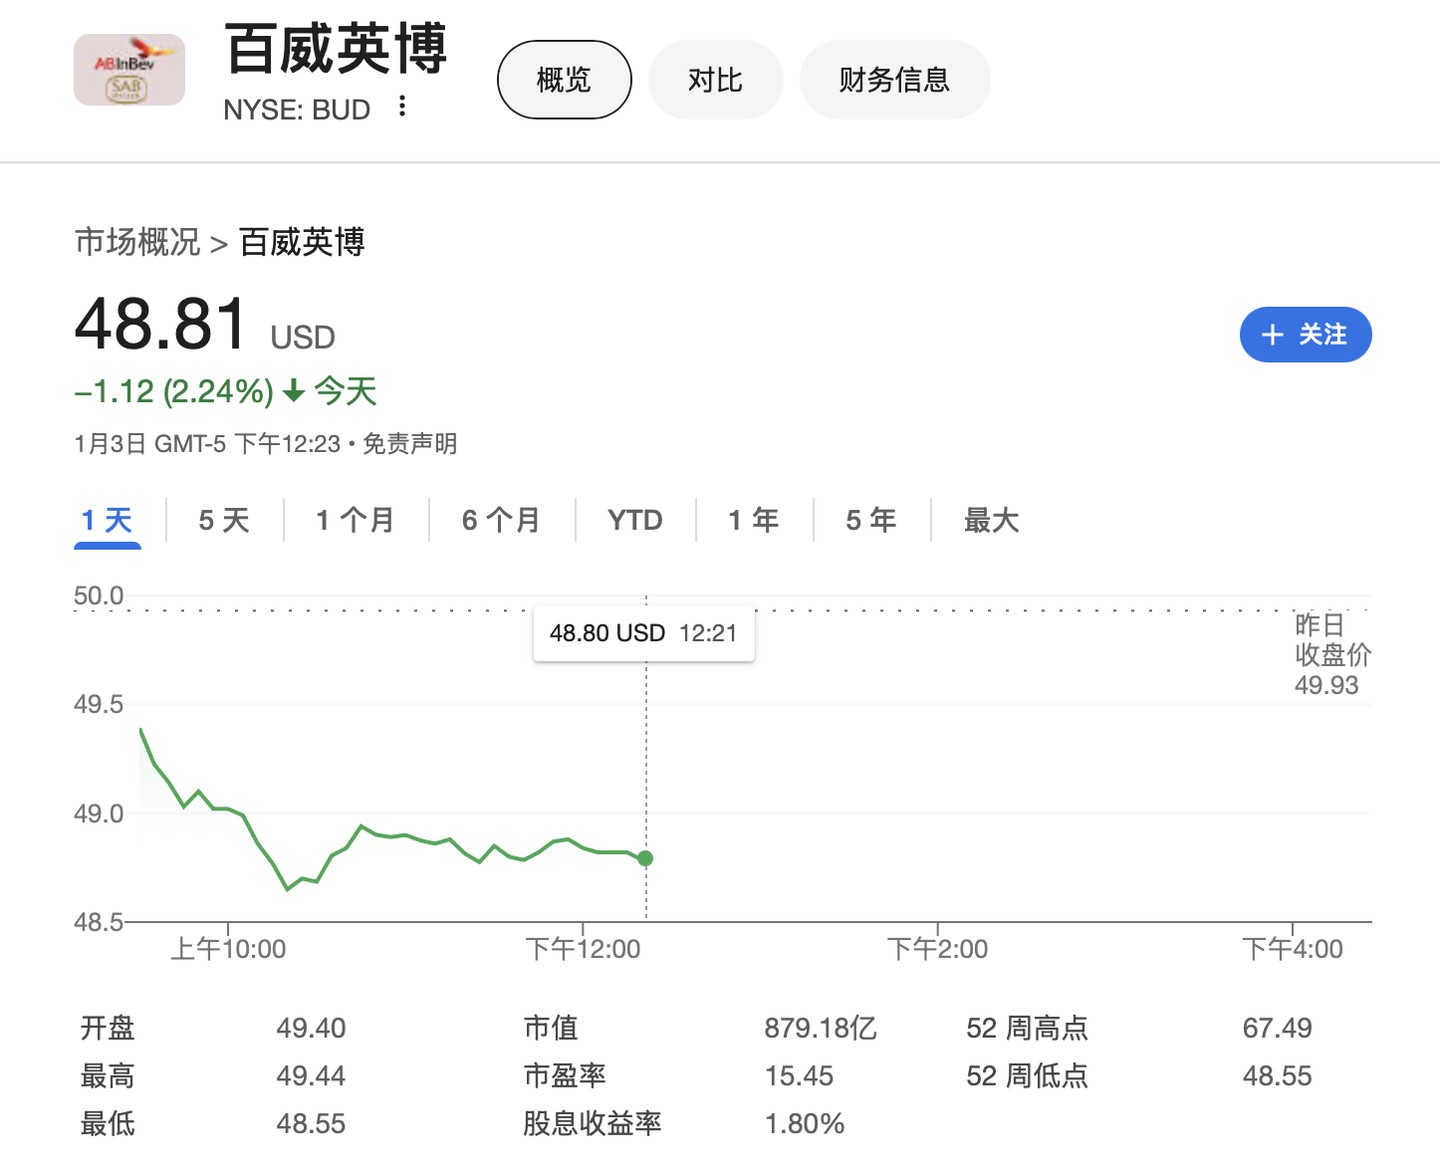1440x1175 pixels.
Task: Select the 1 个月 time range
Action: click(355, 520)
